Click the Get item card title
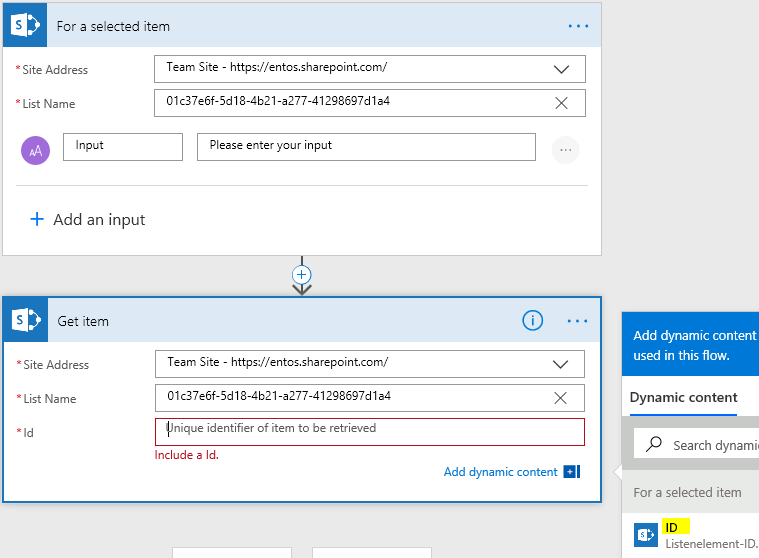Image resolution: width=759 pixels, height=558 pixels. [x=83, y=321]
